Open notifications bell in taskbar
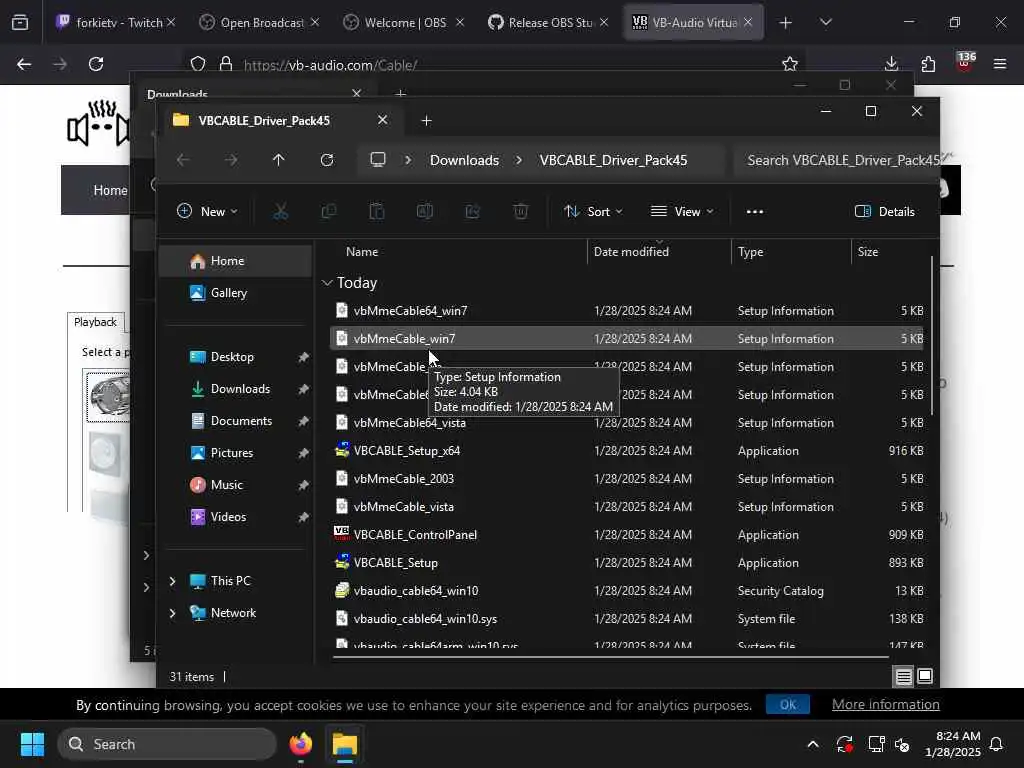The width and height of the screenshot is (1024, 768). (x=997, y=744)
